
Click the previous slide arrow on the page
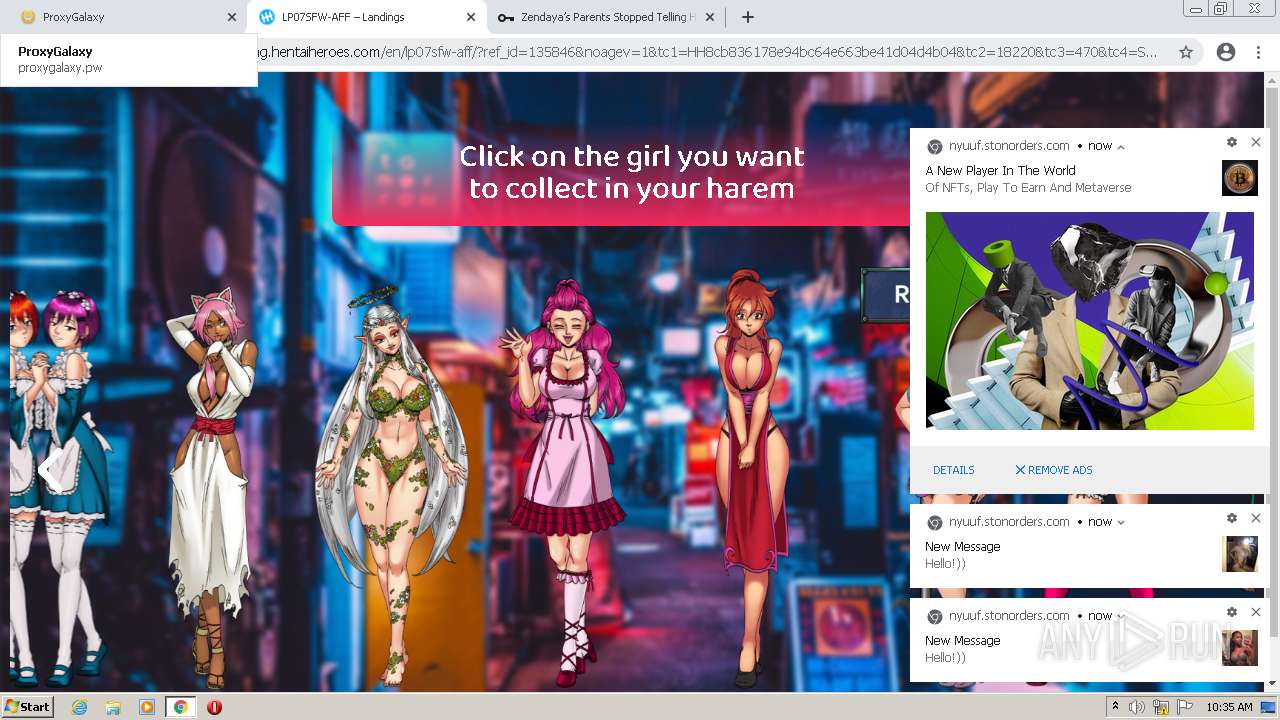click(50, 469)
